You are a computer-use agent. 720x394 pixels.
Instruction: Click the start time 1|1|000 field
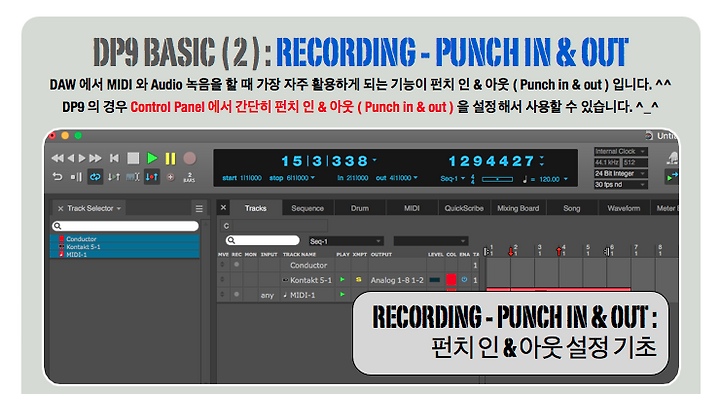[251, 178]
